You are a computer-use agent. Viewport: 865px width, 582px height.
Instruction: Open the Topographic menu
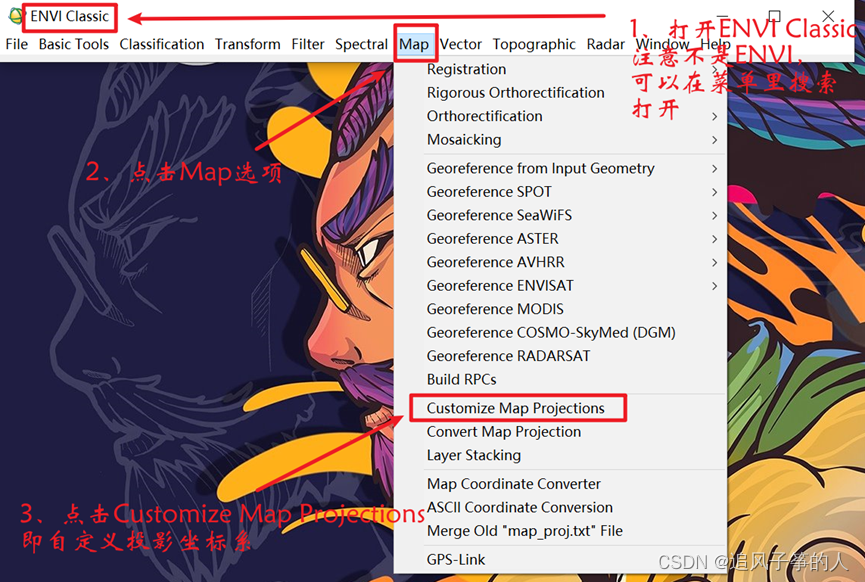[x=534, y=44]
